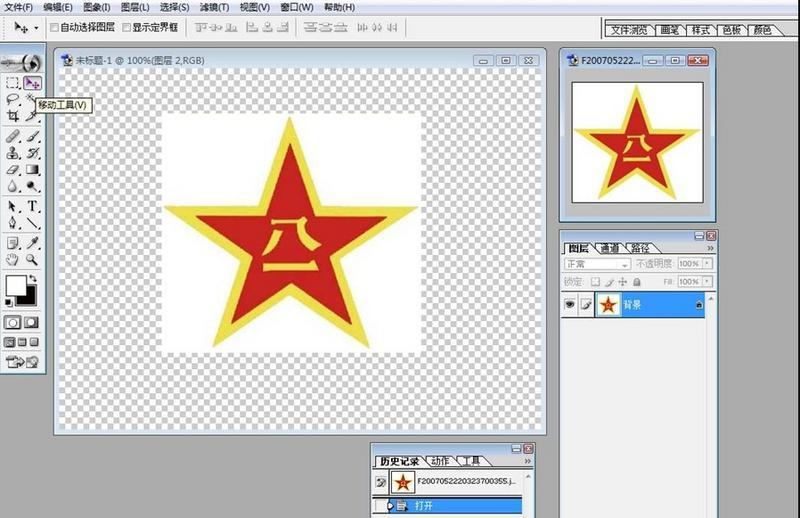Select the Dodge tool
The width and height of the screenshot is (800, 518).
point(32,186)
